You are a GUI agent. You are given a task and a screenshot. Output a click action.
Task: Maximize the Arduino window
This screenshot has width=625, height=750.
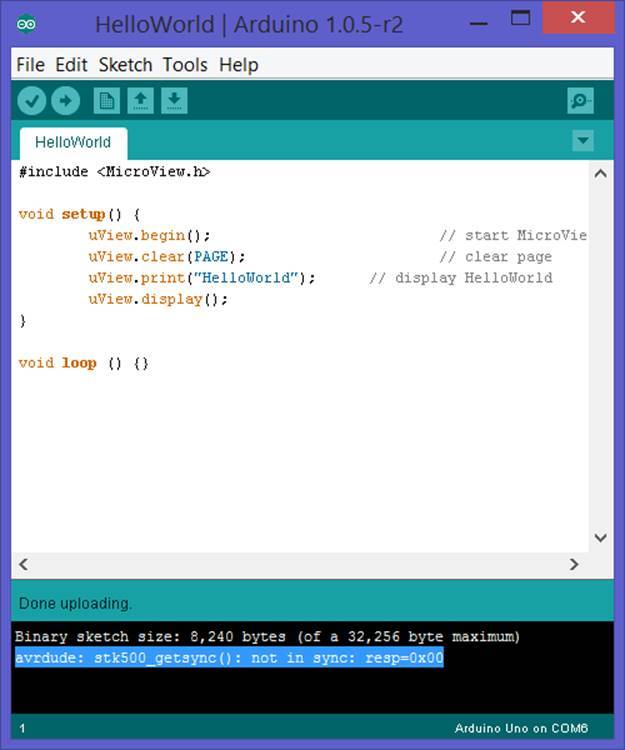520,18
